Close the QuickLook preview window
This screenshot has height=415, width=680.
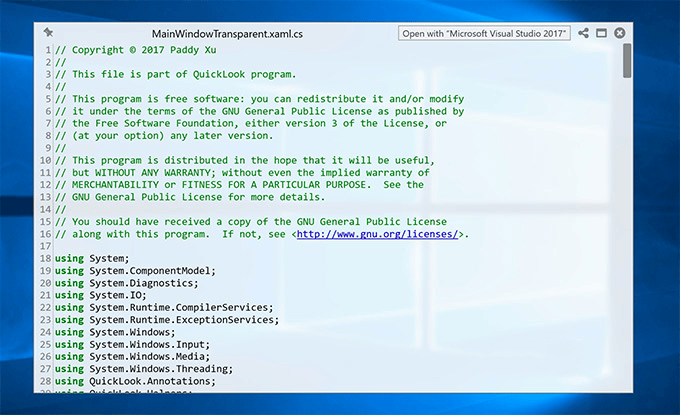(620, 34)
